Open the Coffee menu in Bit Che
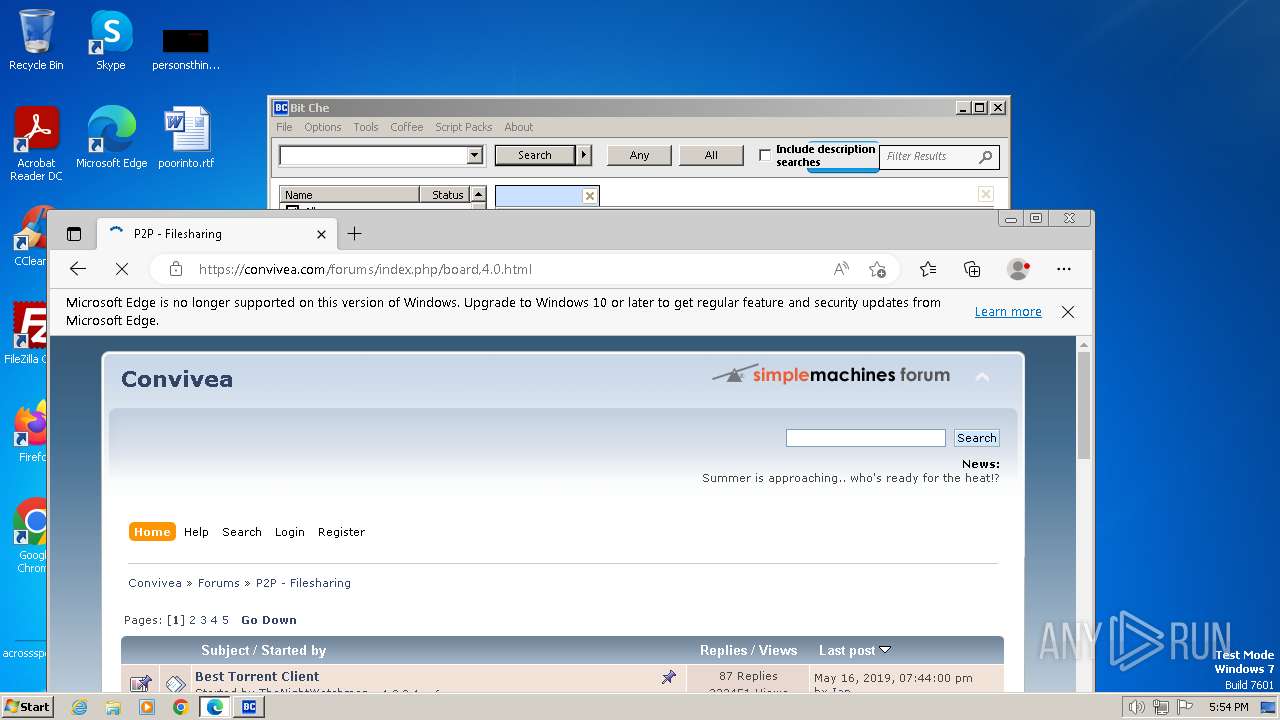1280x720 pixels. (x=407, y=127)
